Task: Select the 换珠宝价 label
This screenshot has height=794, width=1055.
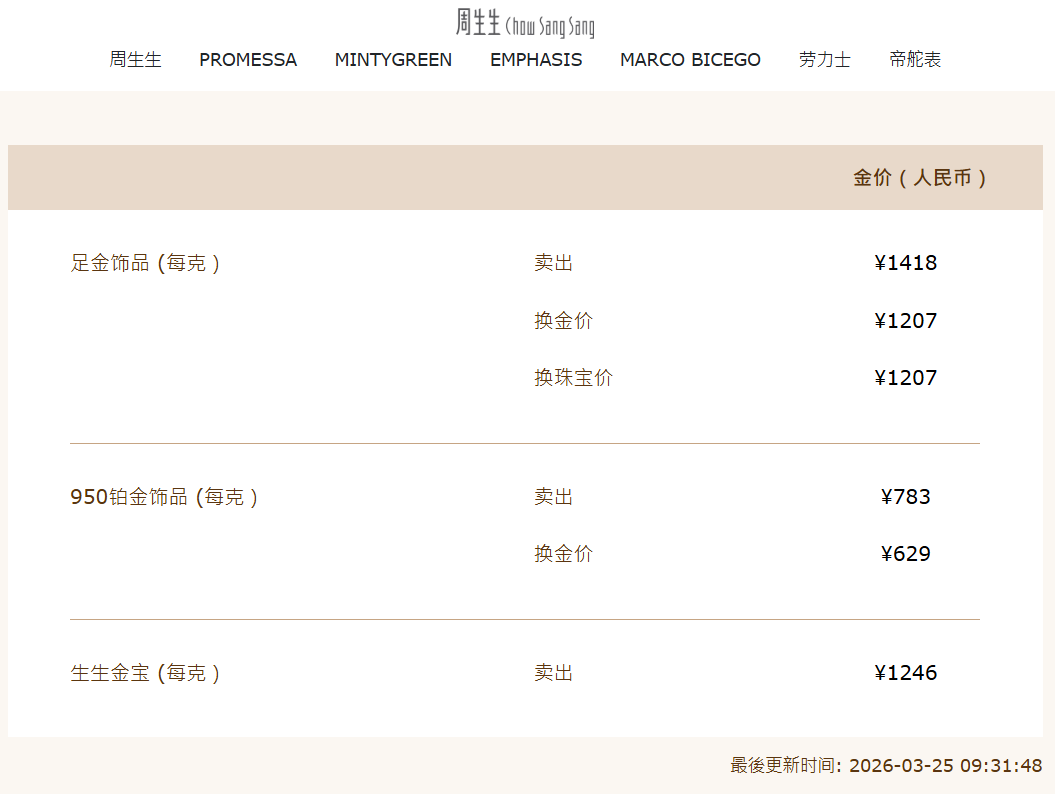Action: click(573, 378)
